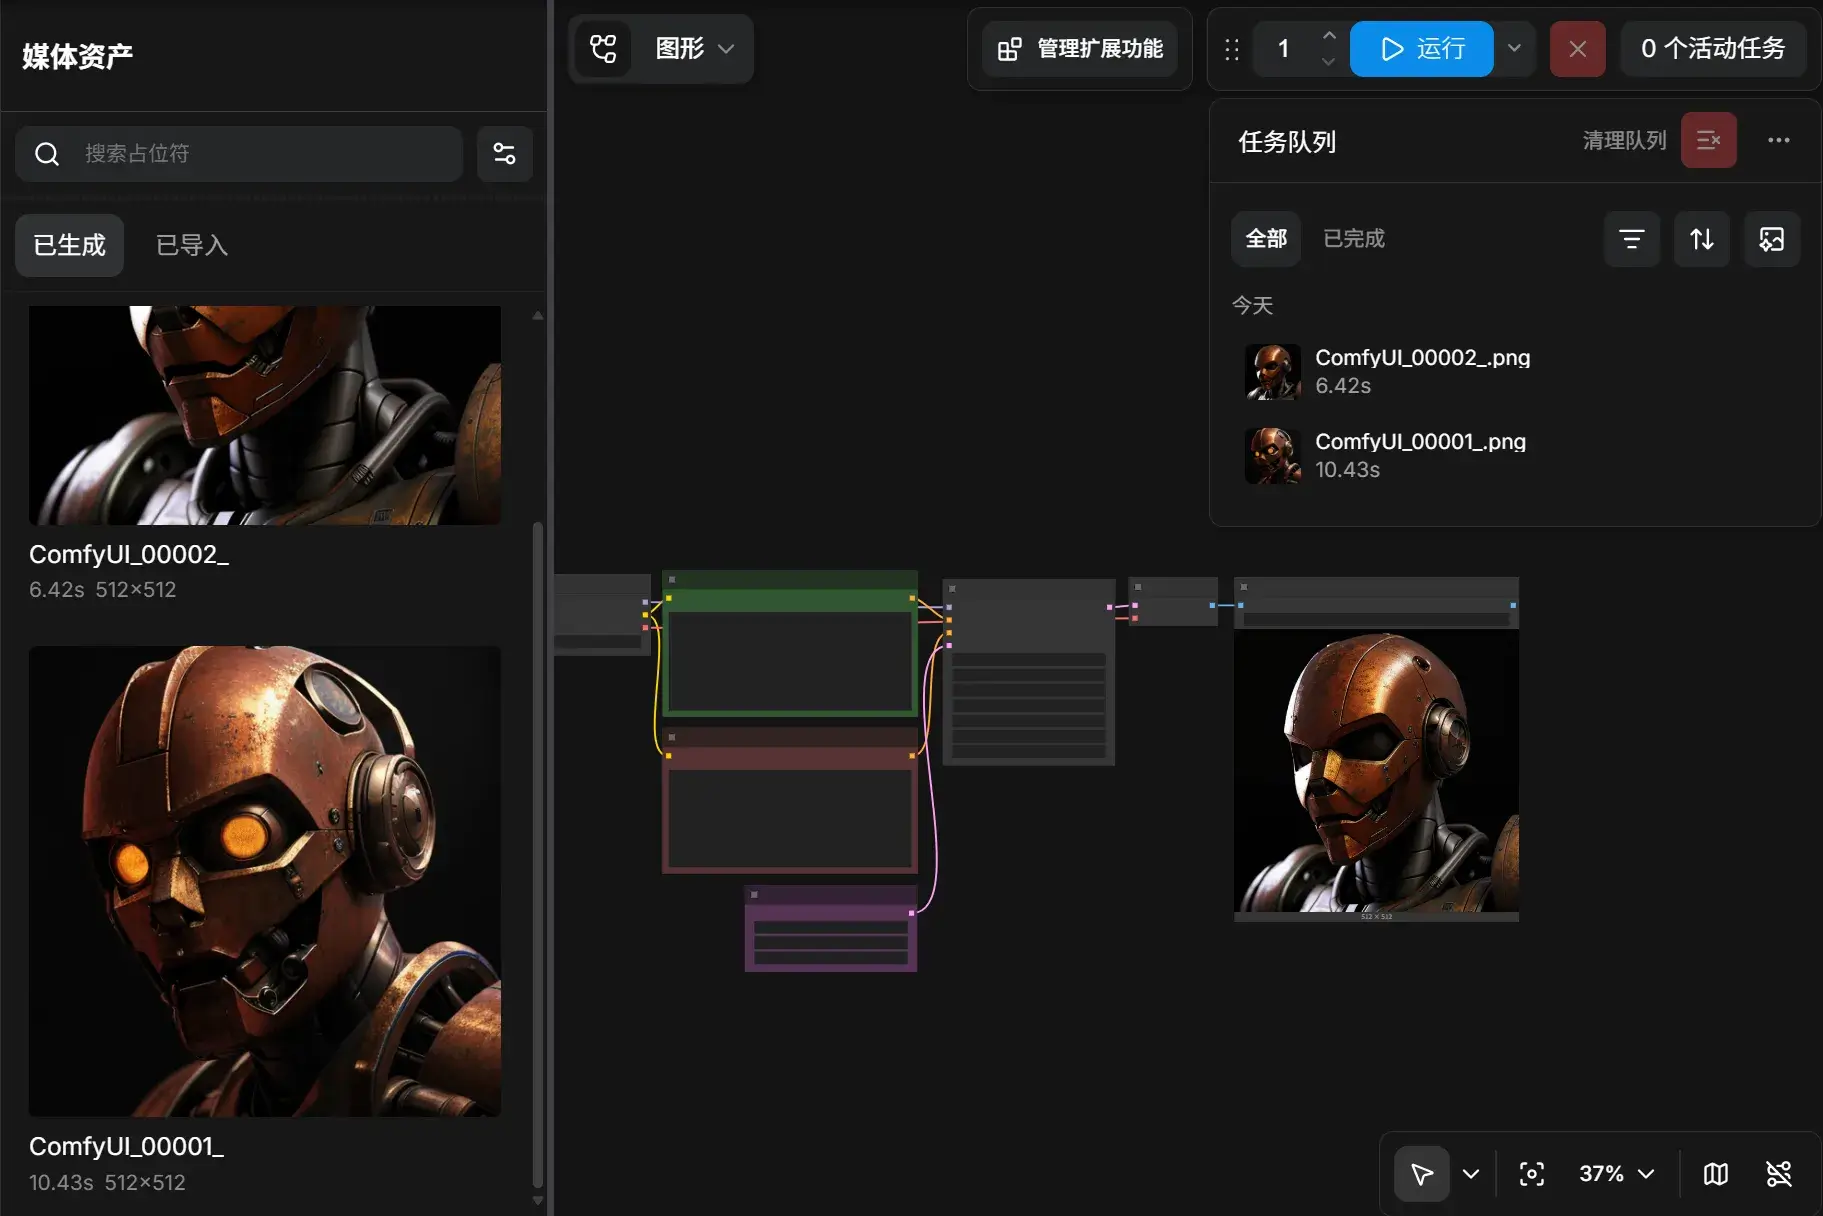The image size is (1823, 1216).
Task: Click the search magnifier icon
Action: 47,153
